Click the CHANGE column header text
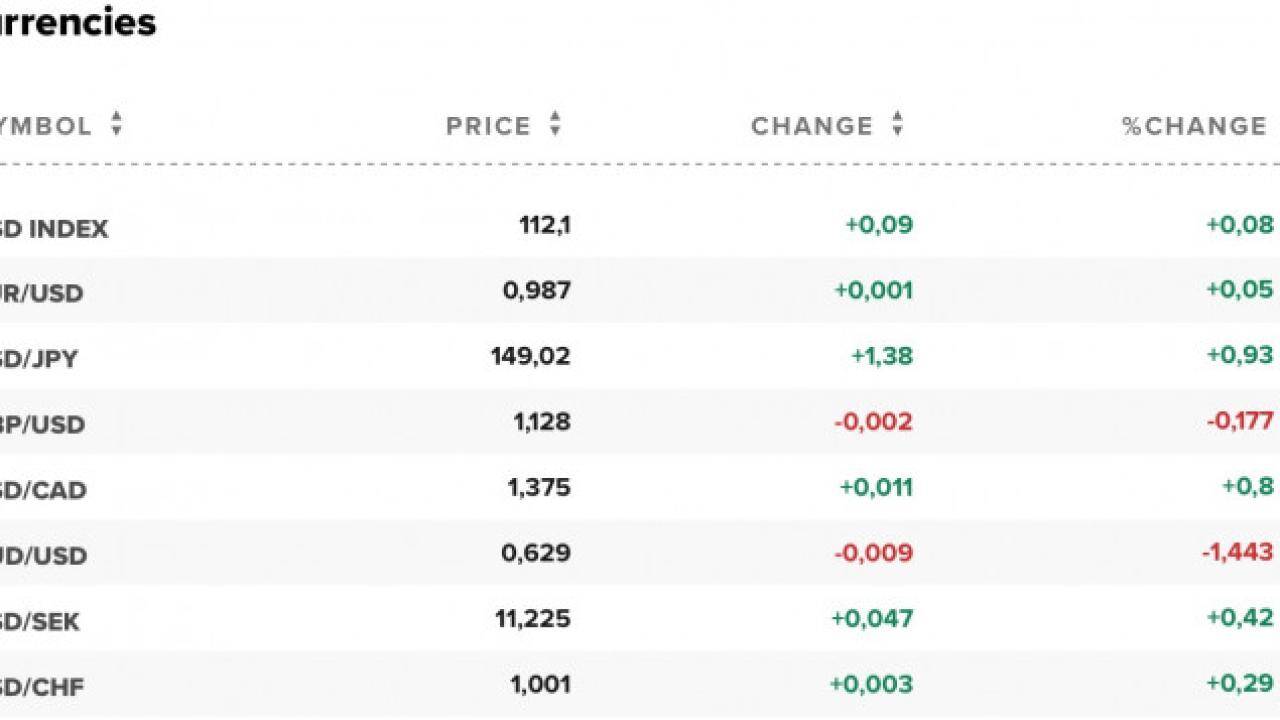 tap(812, 126)
